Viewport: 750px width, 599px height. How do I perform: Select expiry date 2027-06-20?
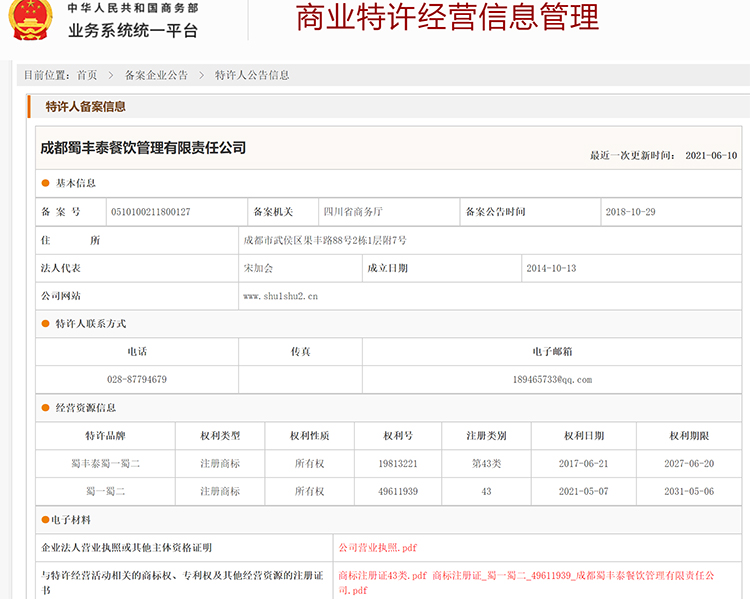coord(689,464)
